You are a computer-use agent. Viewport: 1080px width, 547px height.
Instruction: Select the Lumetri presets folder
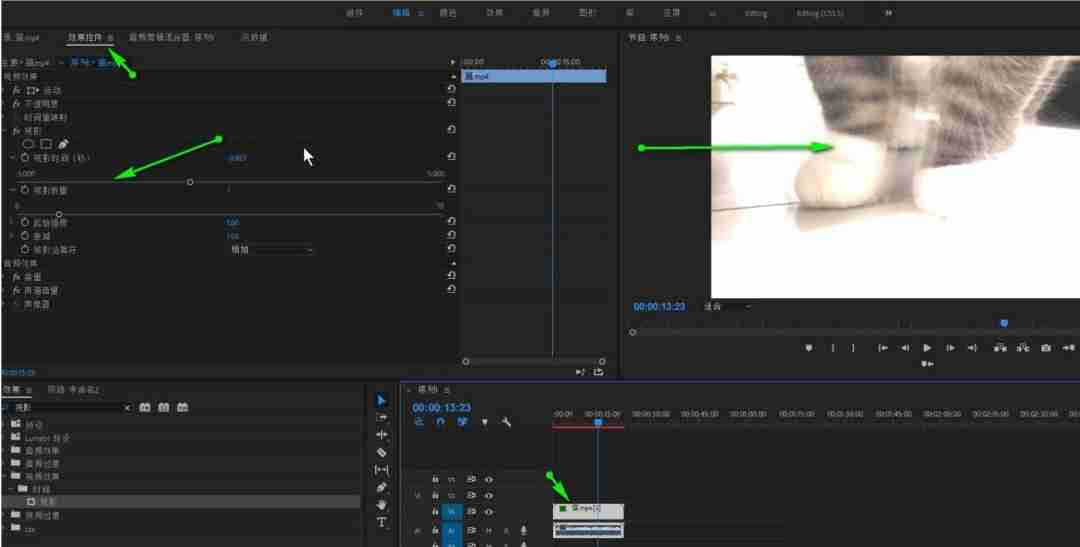pos(47,437)
